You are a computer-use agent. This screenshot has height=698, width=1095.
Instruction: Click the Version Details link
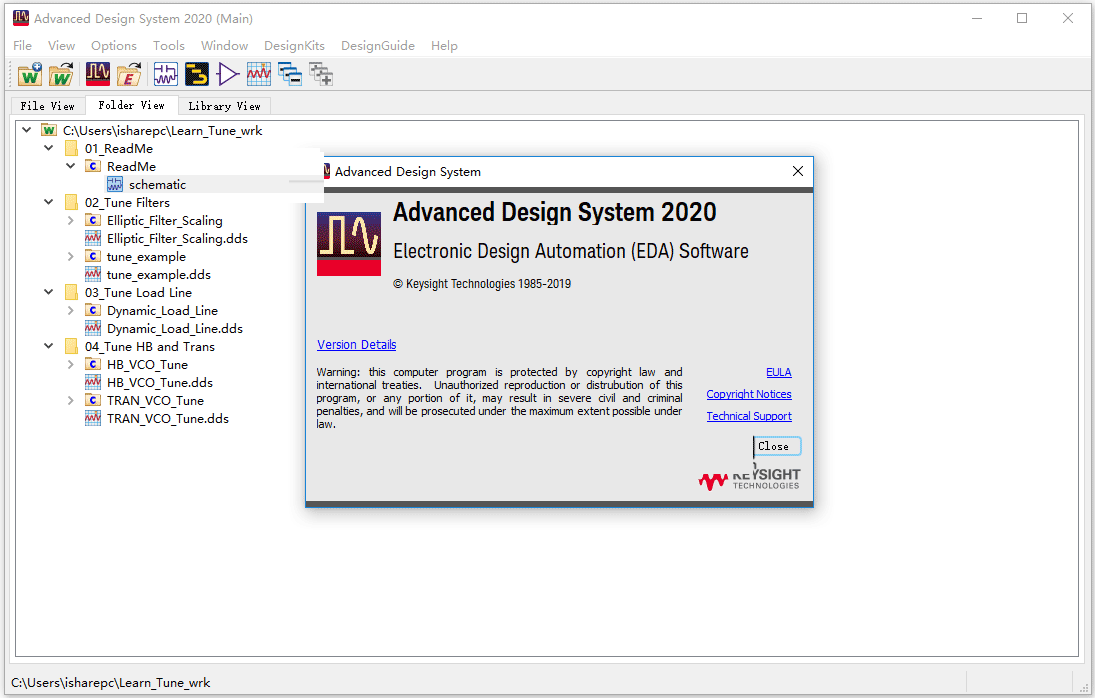[x=356, y=345]
